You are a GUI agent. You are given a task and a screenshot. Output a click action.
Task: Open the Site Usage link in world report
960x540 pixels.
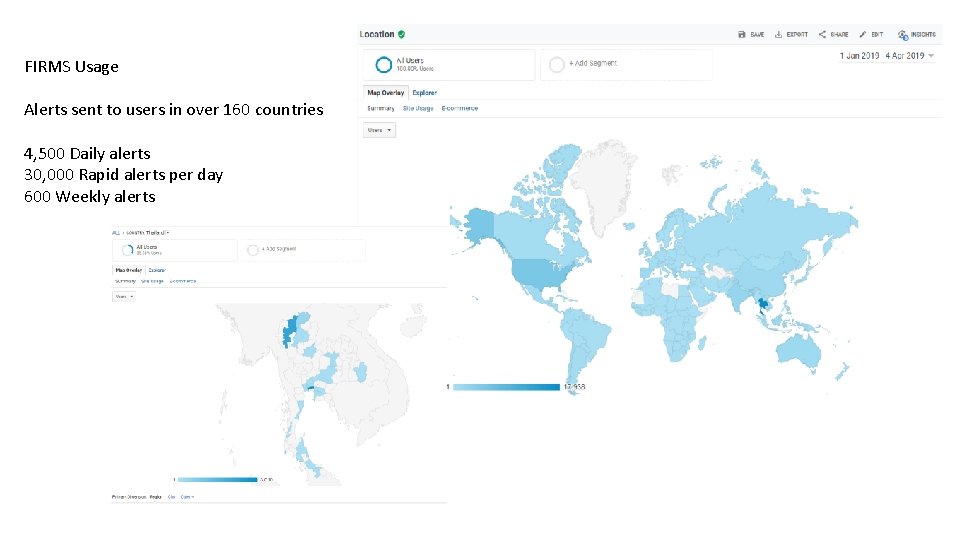(x=418, y=108)
